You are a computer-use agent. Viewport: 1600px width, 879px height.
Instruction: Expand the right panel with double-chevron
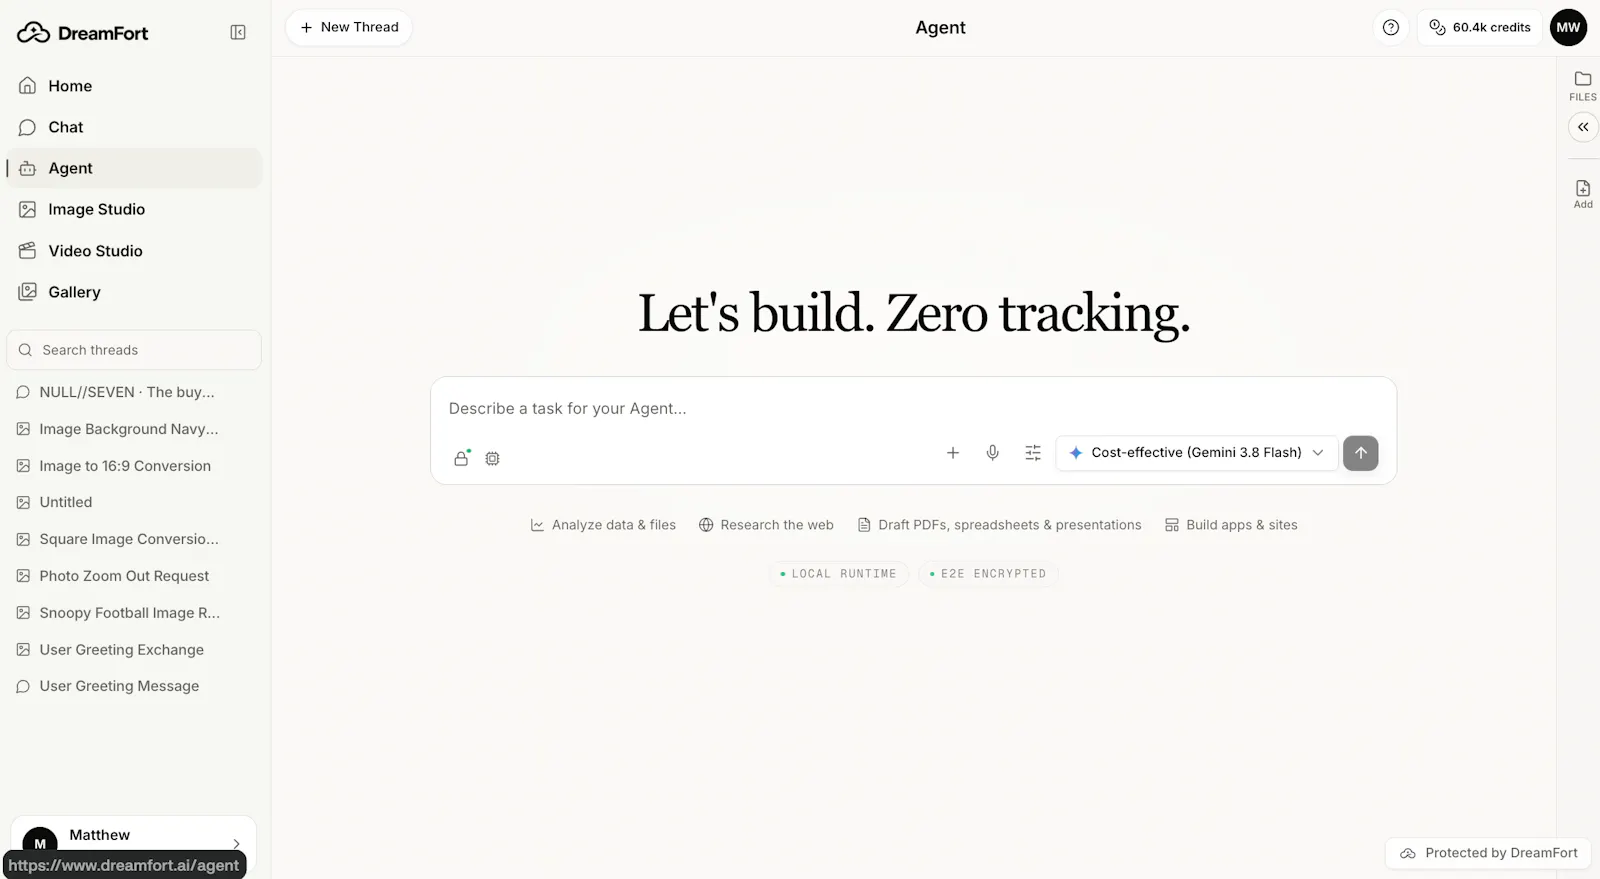pyautogui.click(x=1583, y=127)
